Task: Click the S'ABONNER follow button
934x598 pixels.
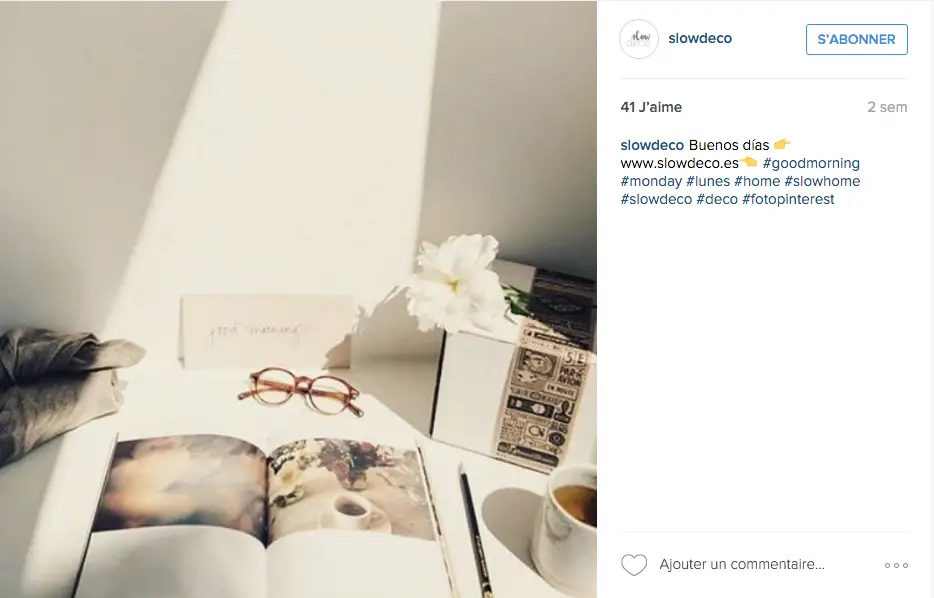Action: click(x=857, y=39)
